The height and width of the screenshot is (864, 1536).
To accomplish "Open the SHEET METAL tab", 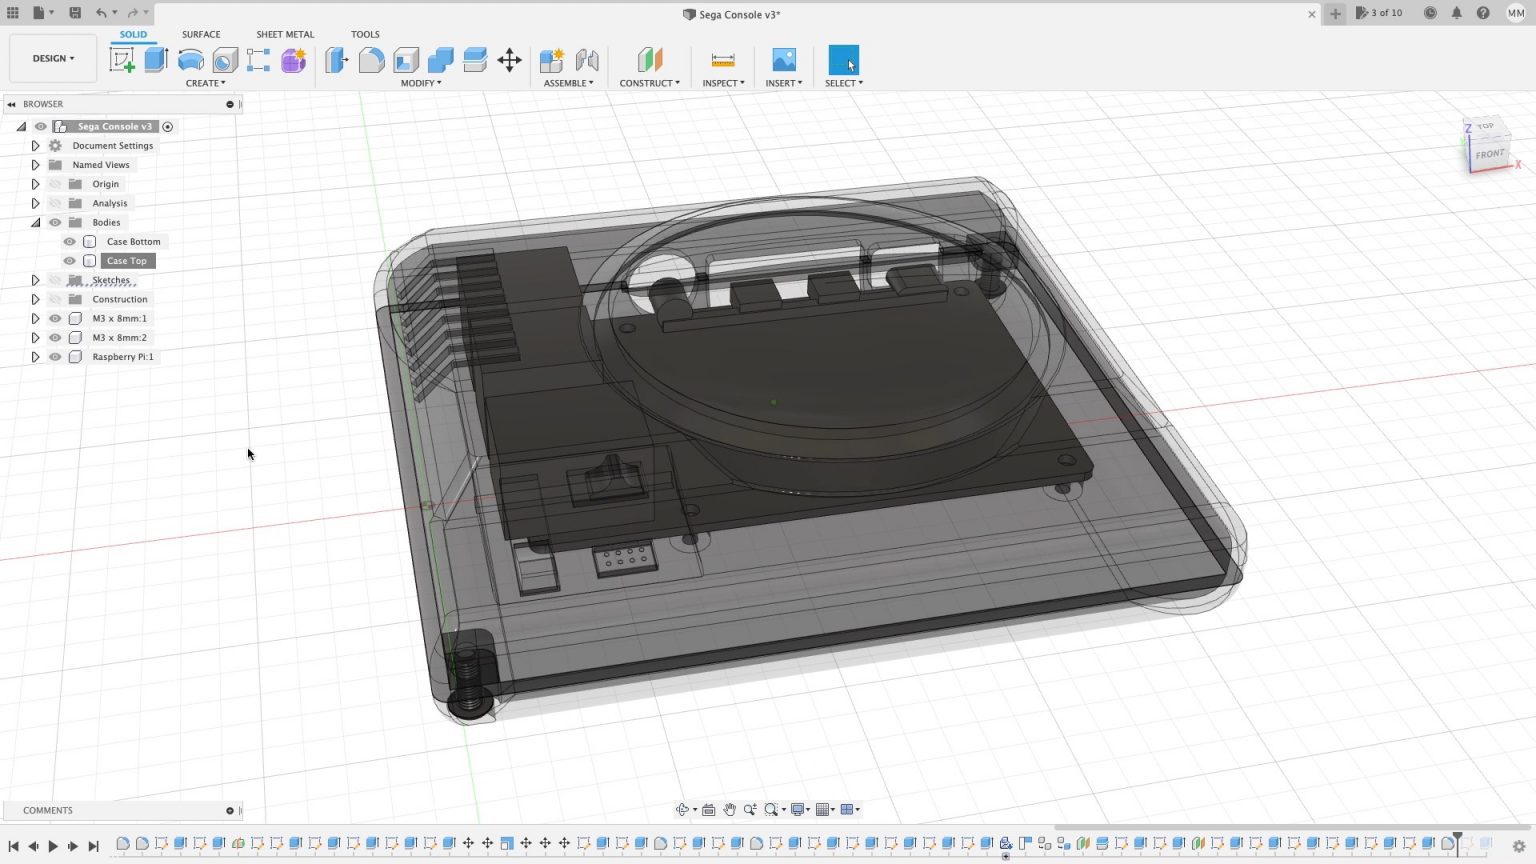I will coord(284,33).
